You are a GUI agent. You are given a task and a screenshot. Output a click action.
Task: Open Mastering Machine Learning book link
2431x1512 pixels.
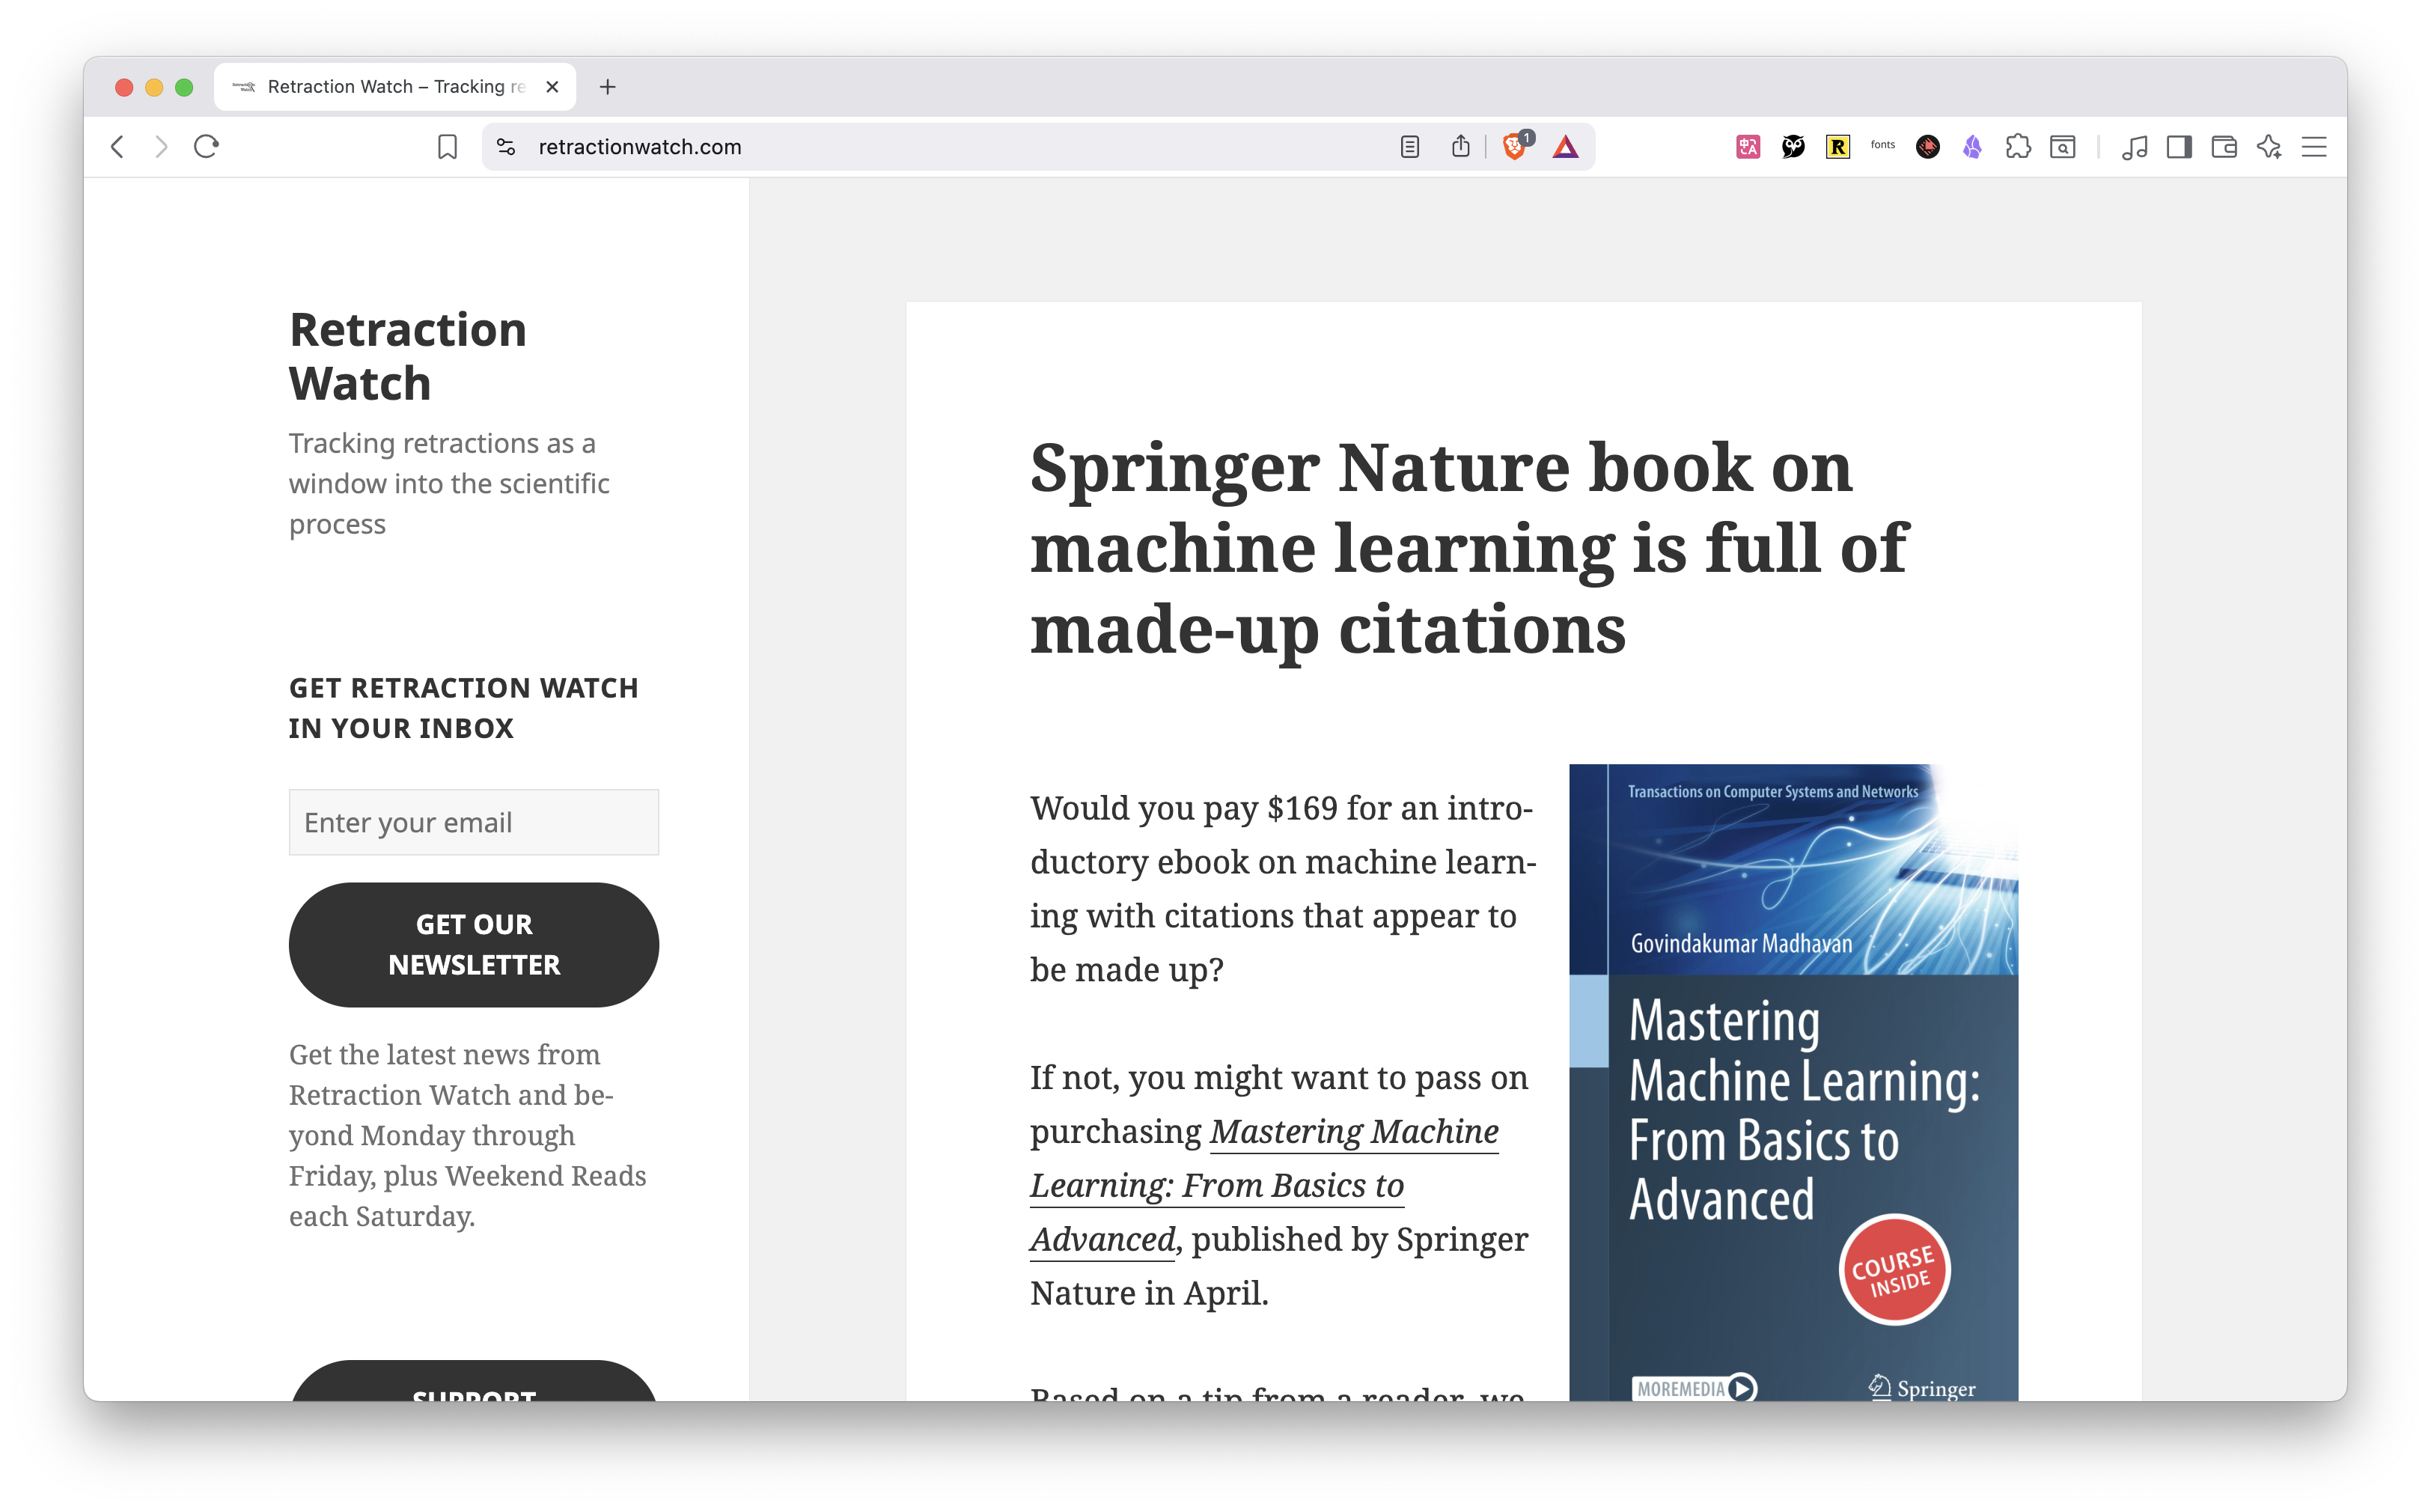1353,1132
